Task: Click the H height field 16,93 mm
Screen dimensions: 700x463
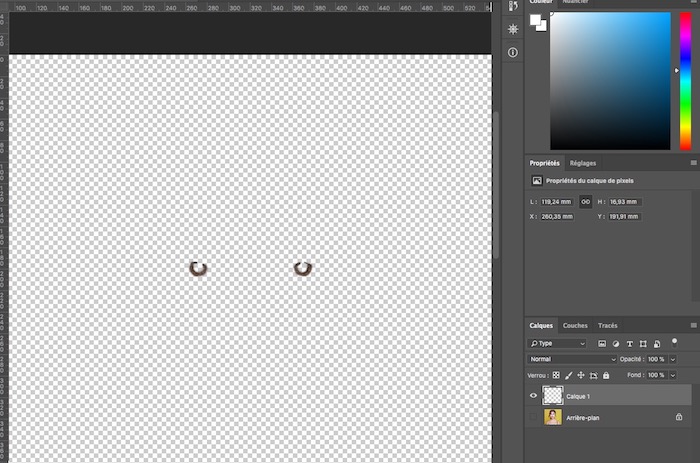Action: 625,202
